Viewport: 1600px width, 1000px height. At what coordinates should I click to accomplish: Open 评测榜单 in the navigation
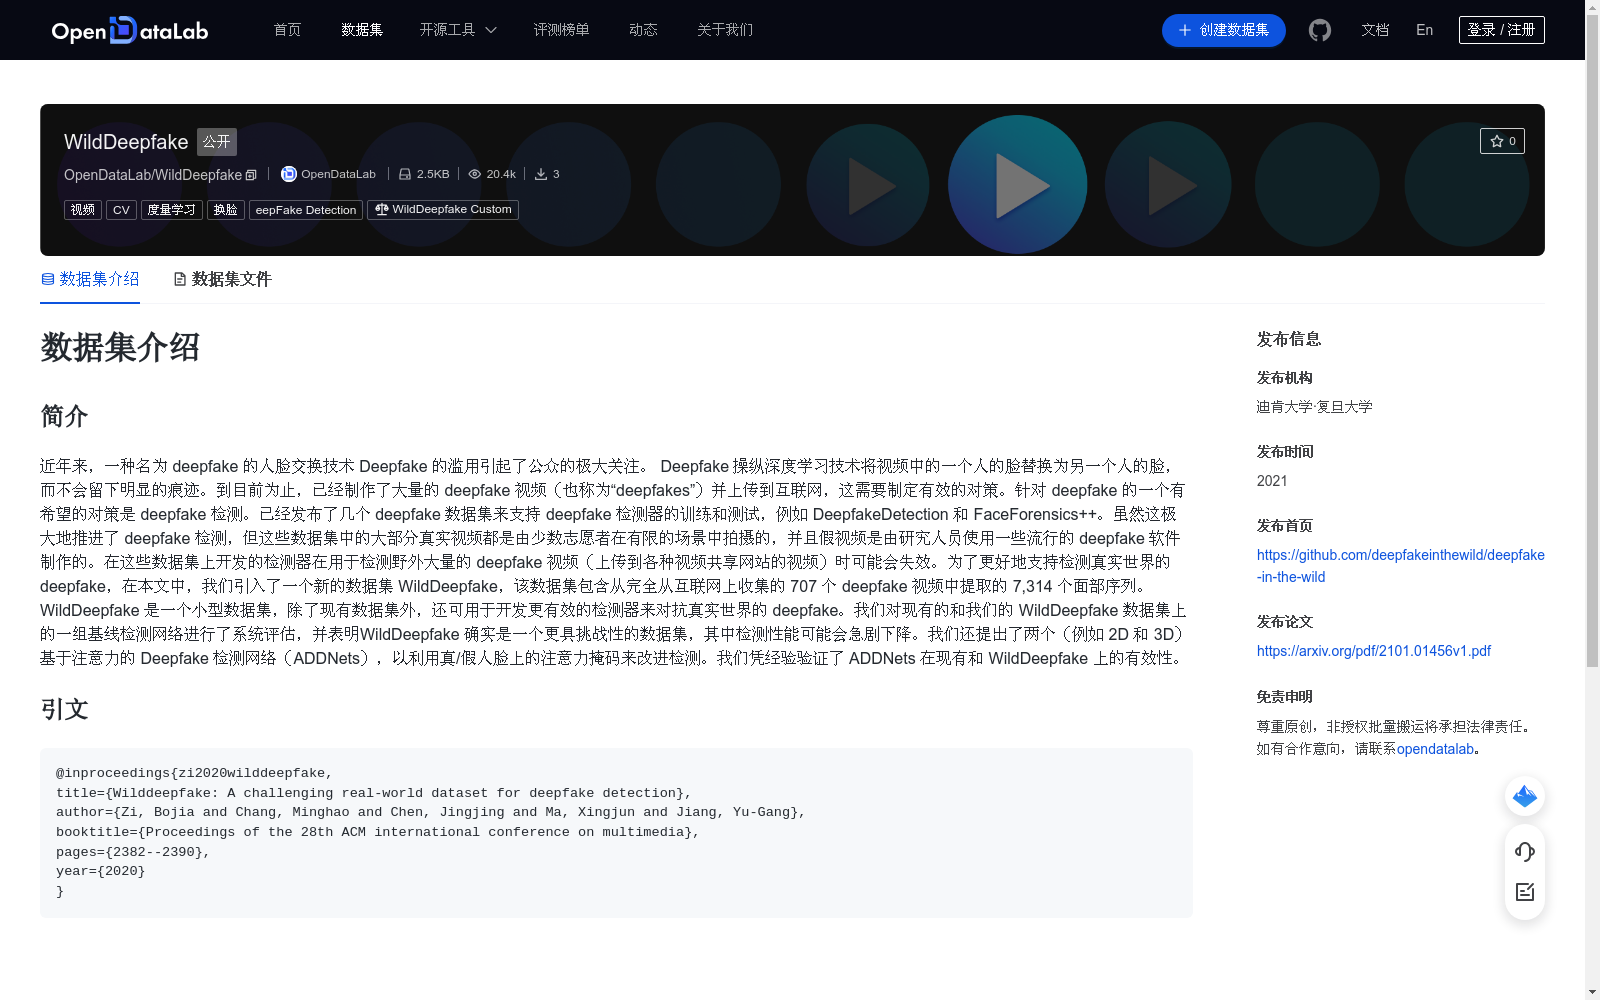pos(562,30)
